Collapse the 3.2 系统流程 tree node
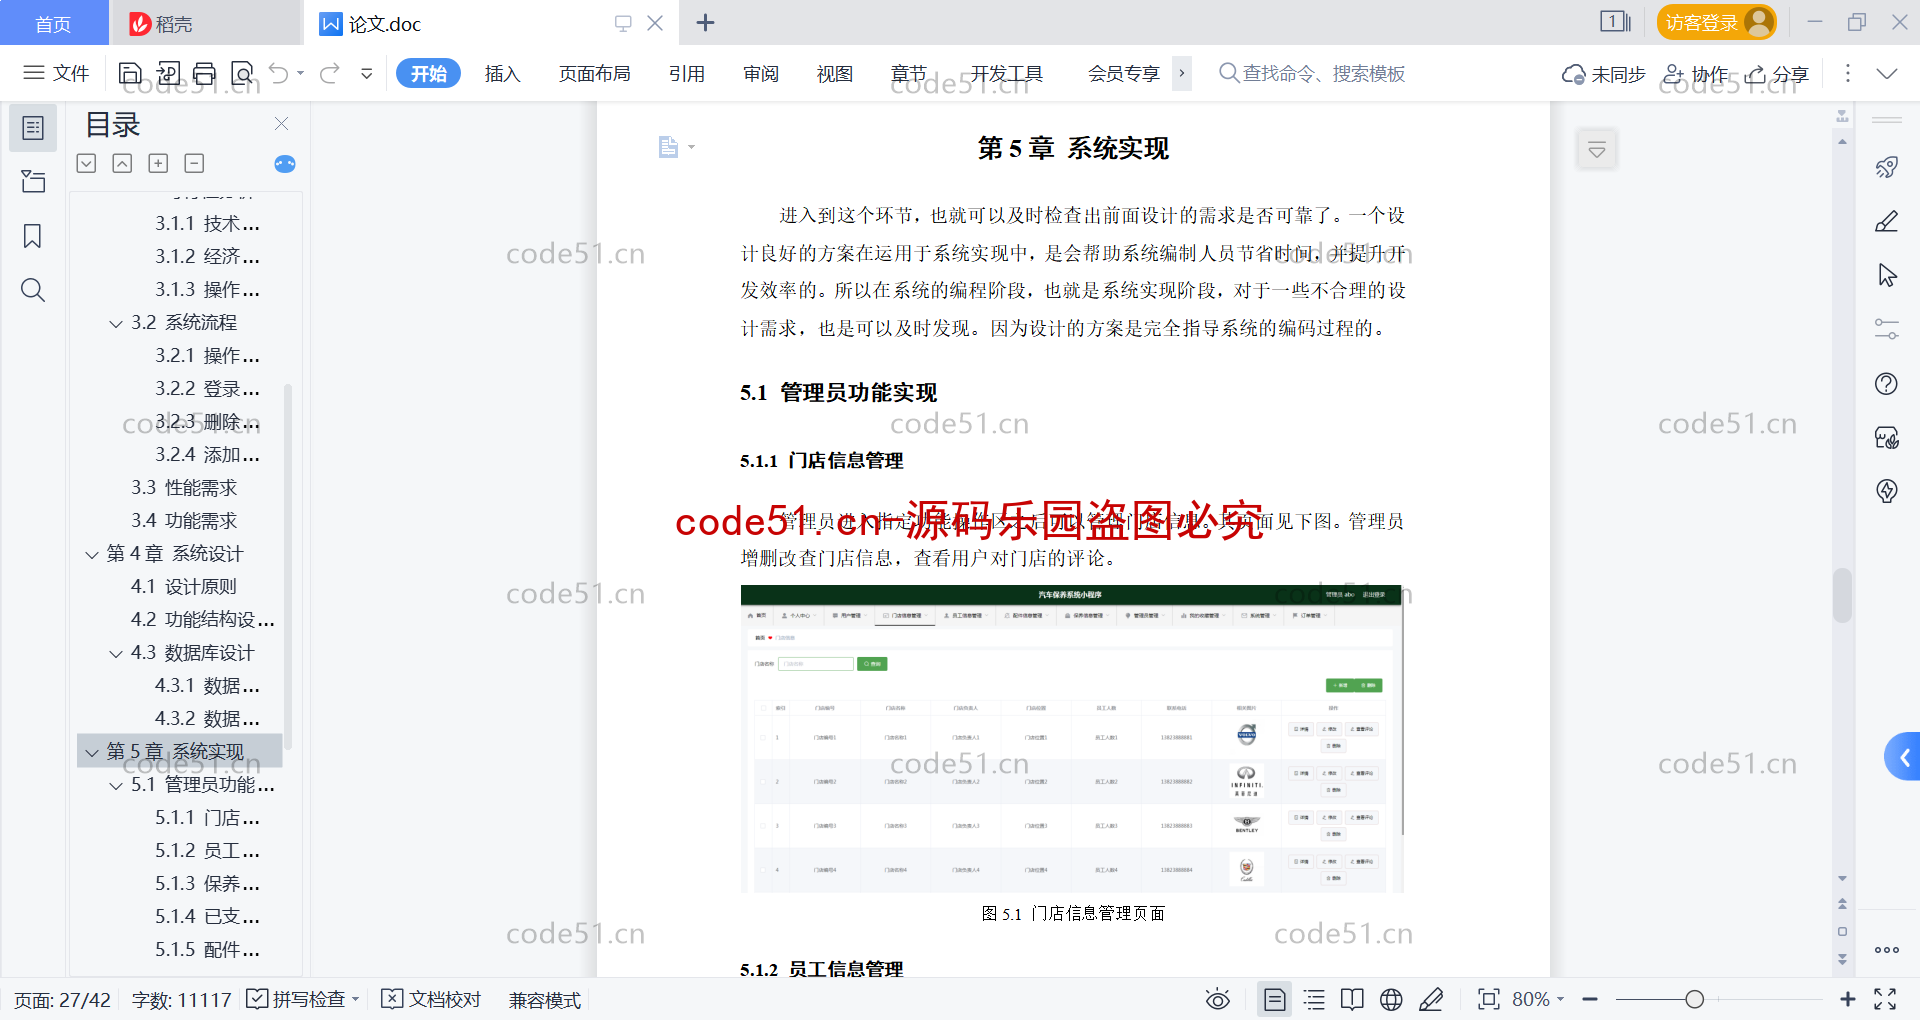 (116, 323)
